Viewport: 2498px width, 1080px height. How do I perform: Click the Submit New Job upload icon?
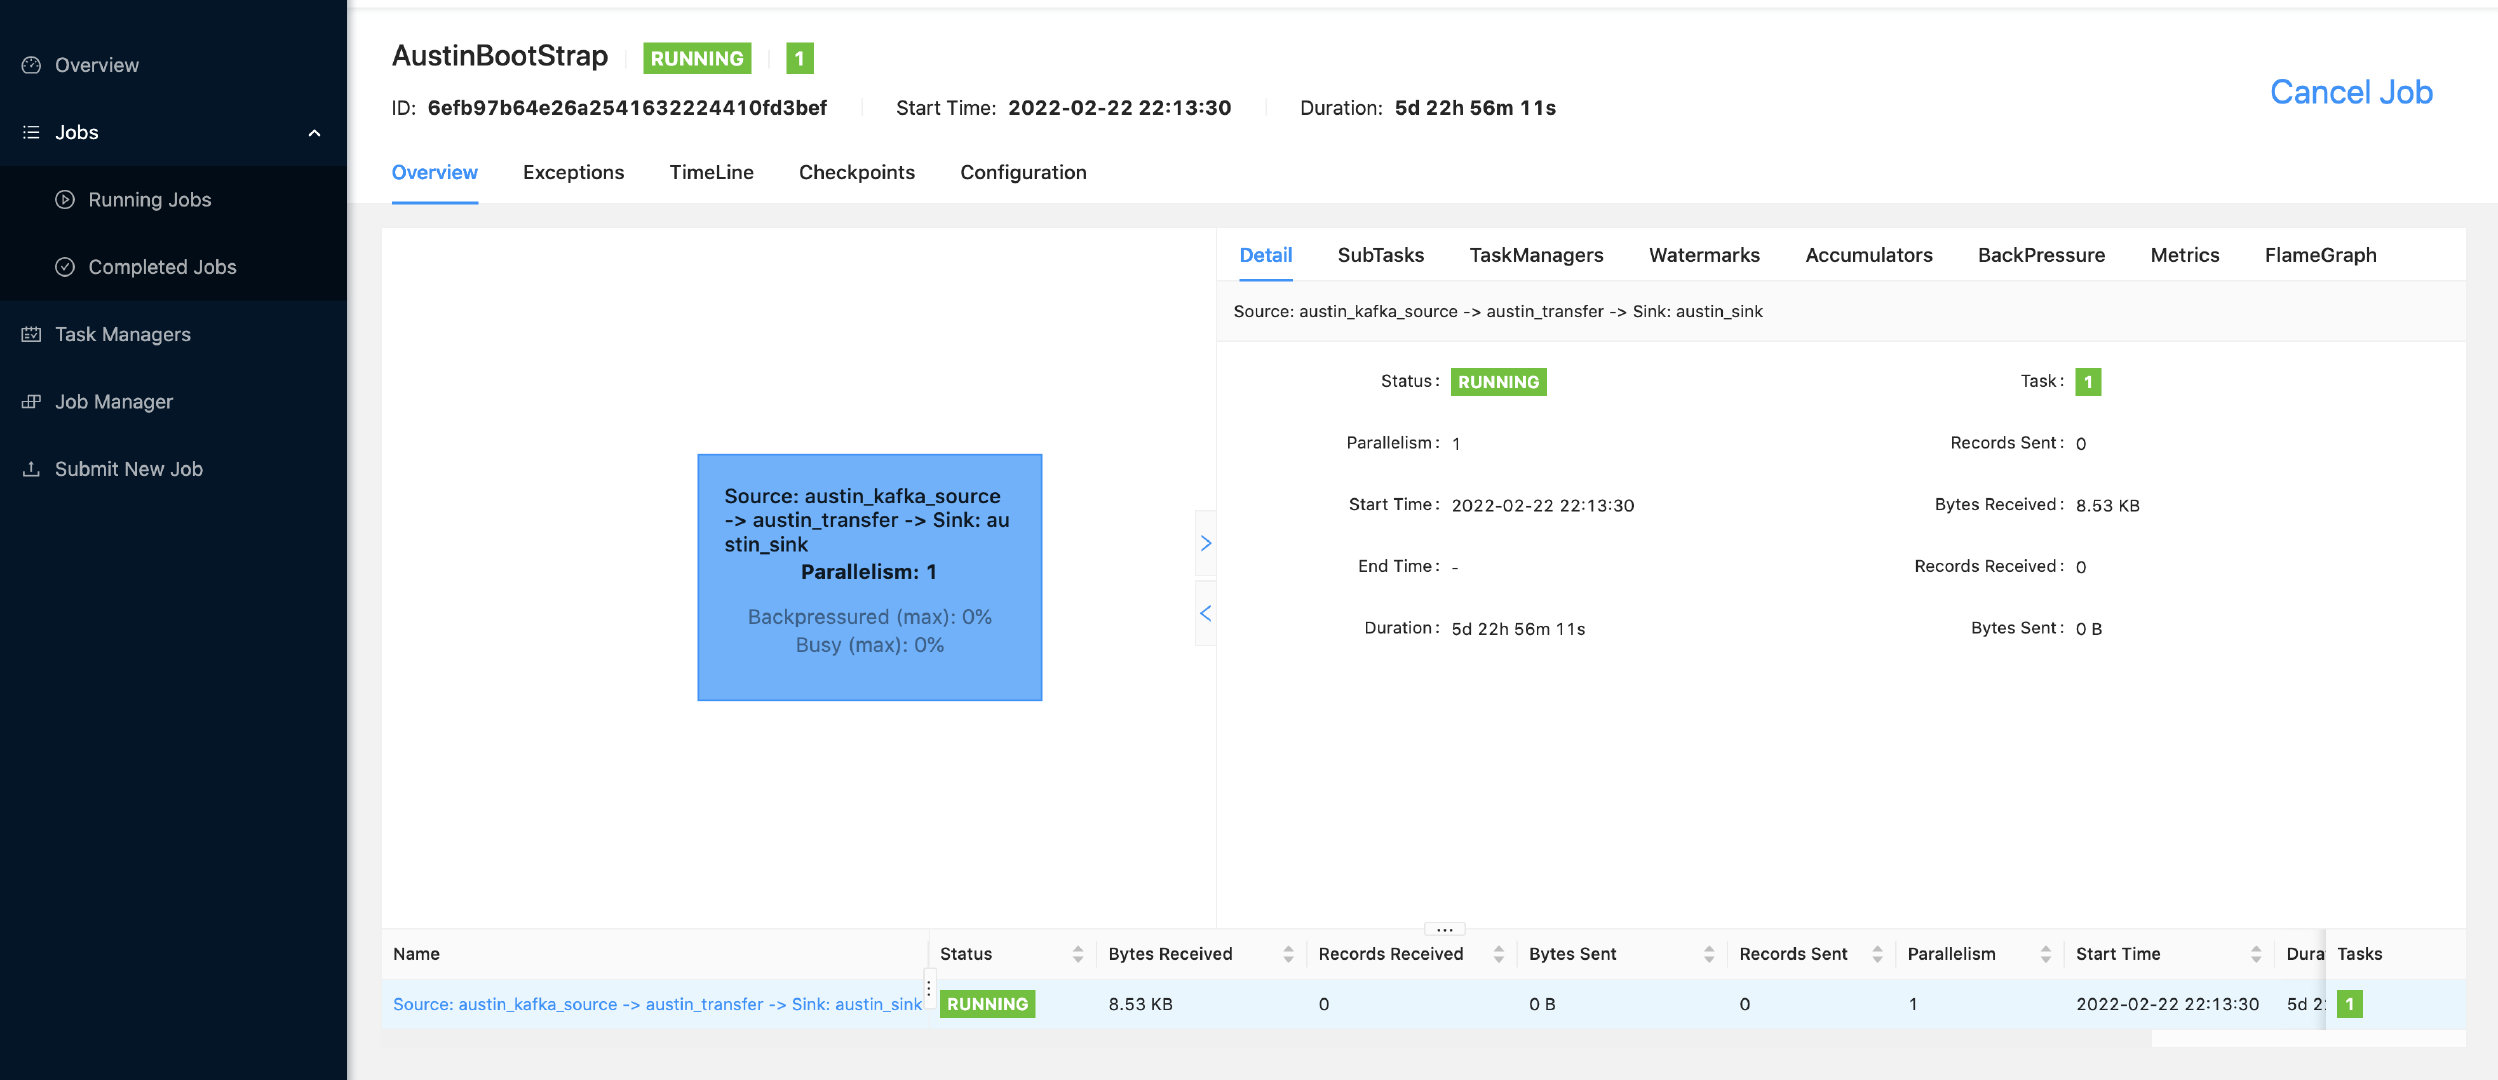[x=31, y=469]
